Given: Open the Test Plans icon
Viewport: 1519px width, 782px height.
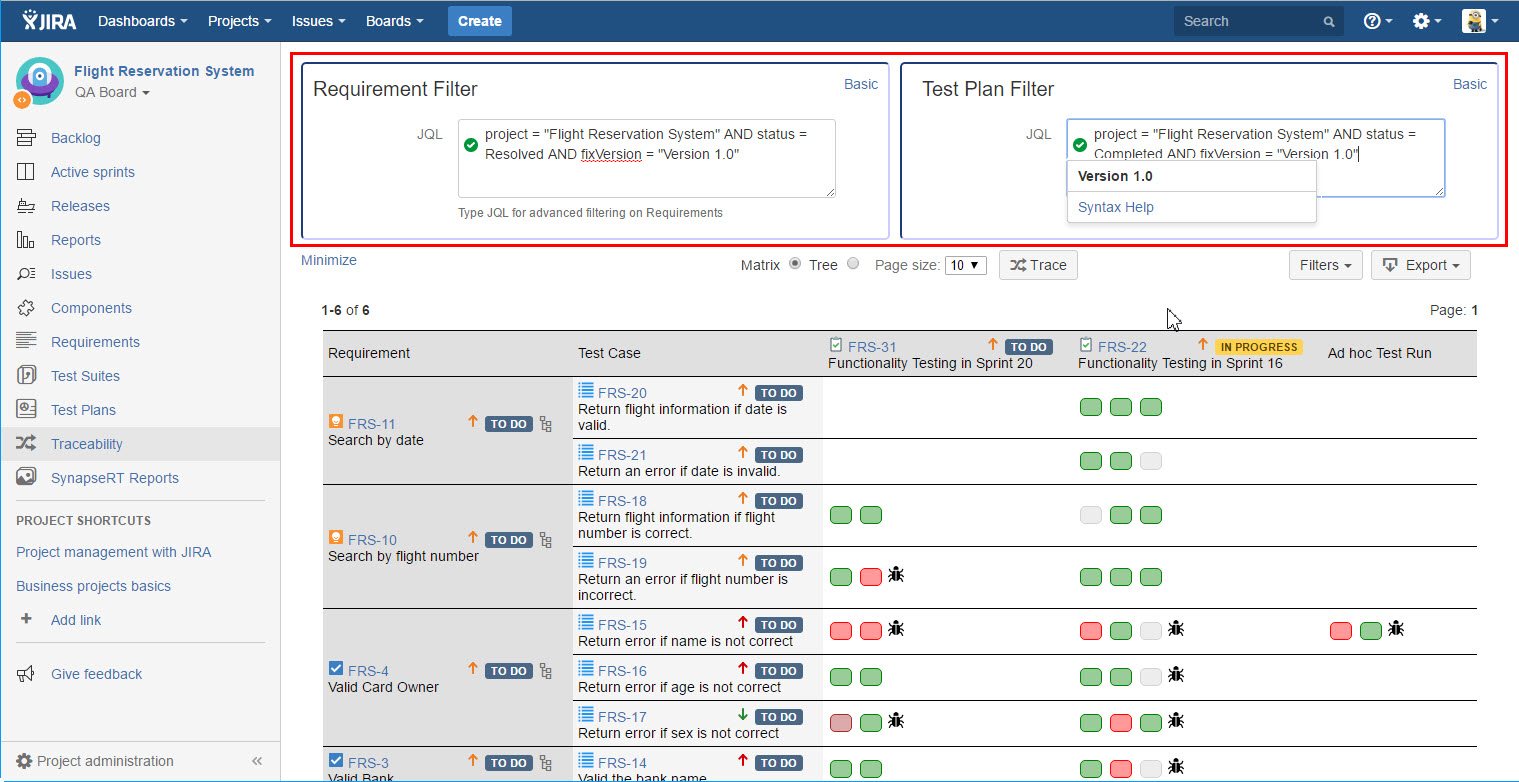Looking at the screenshot, I should (x=26, y=410).
